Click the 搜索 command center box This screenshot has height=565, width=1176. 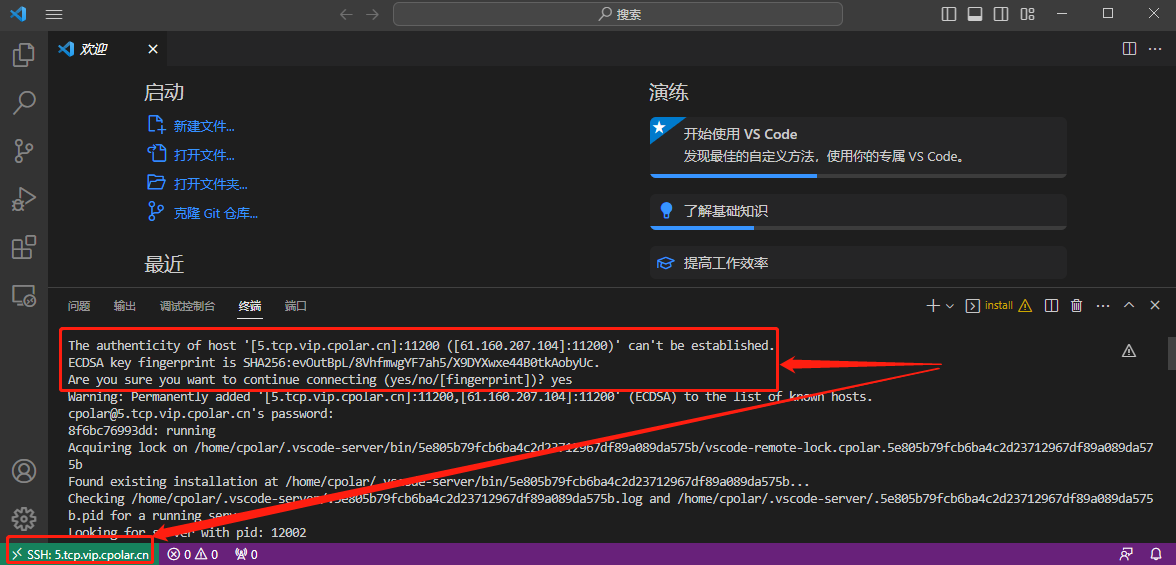point(618,14)
